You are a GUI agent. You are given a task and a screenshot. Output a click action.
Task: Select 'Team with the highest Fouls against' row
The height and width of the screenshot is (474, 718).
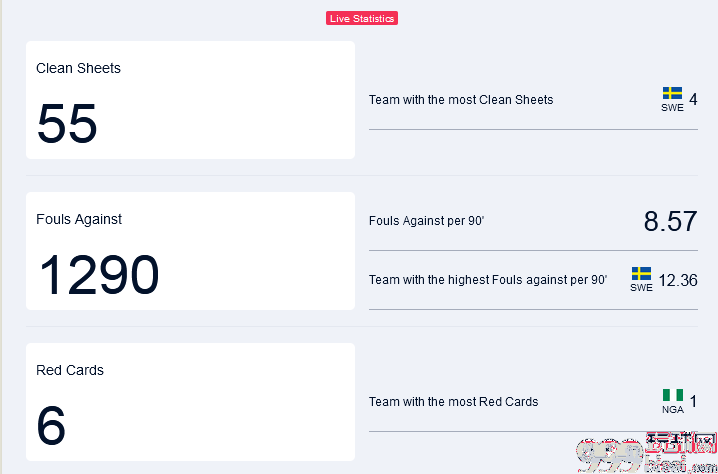tap(533, 280)
